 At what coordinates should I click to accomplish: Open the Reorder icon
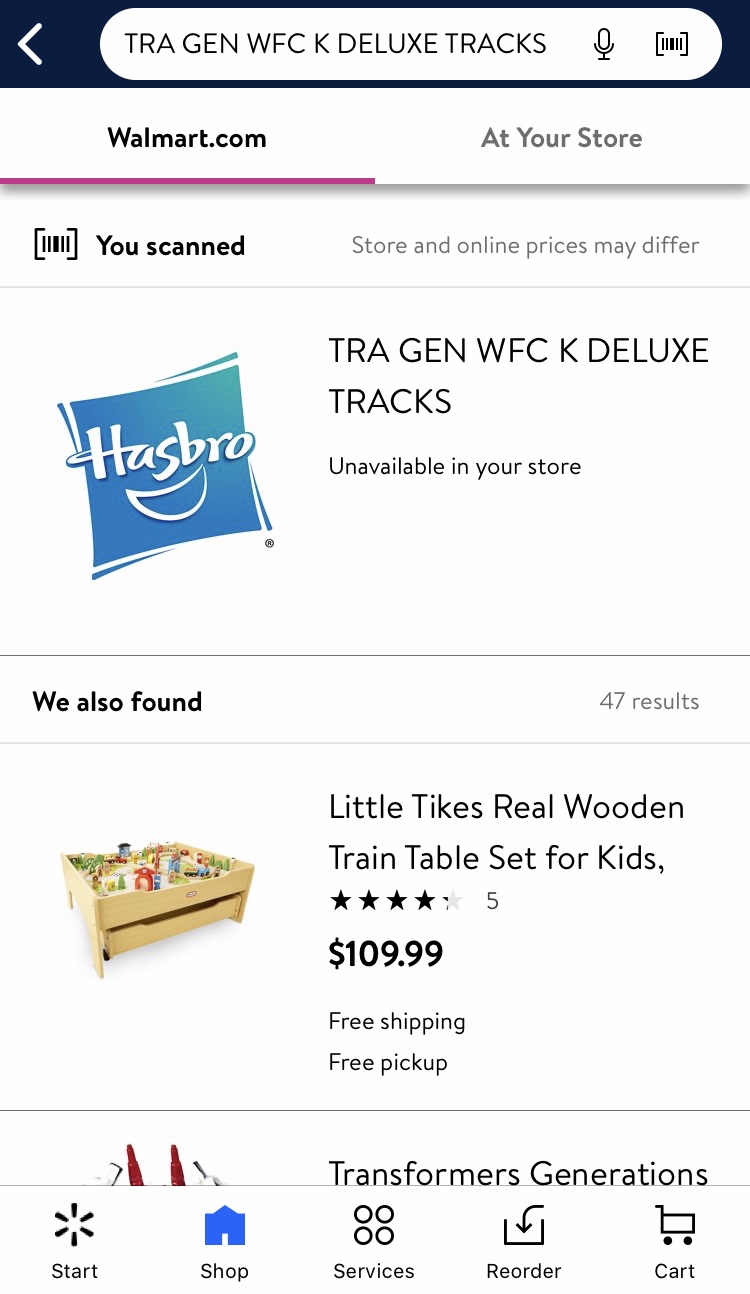[x=524, y=1226]
